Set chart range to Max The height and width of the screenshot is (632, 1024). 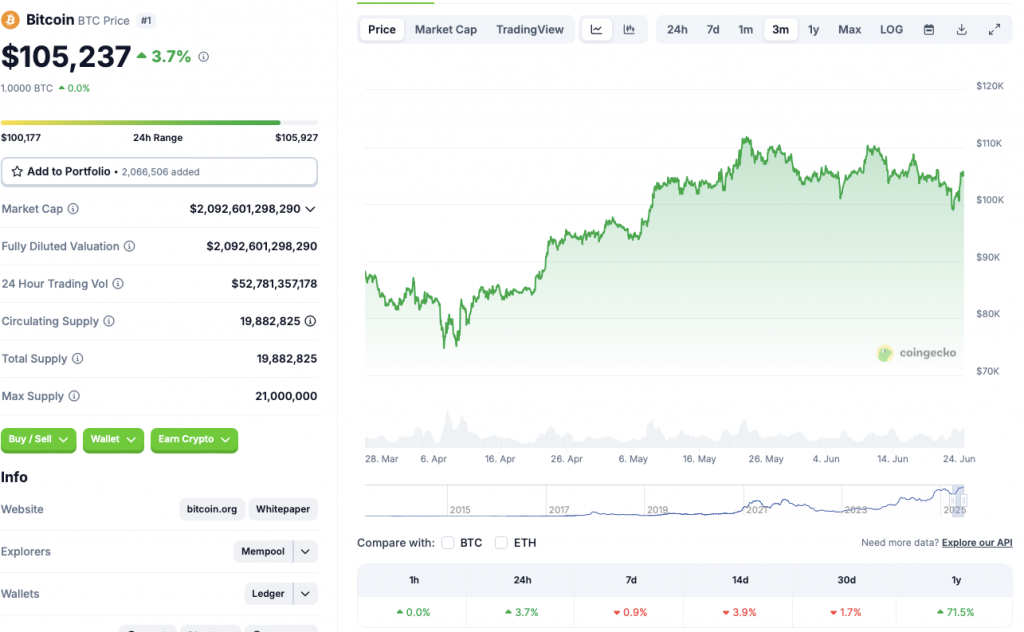point(849,29)
